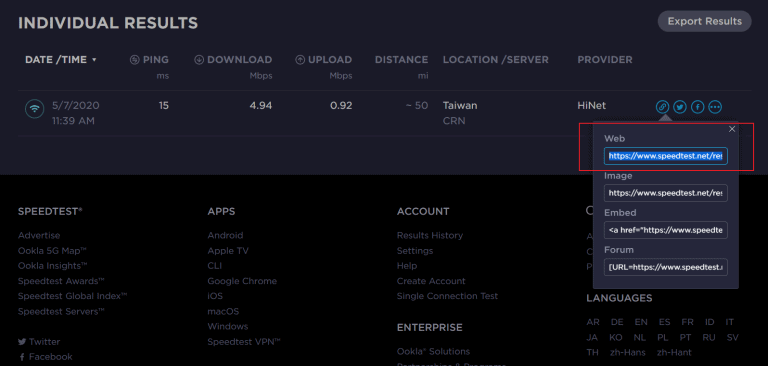Open the Windows app link
The image size is (768, 366).
coord(228,326)
